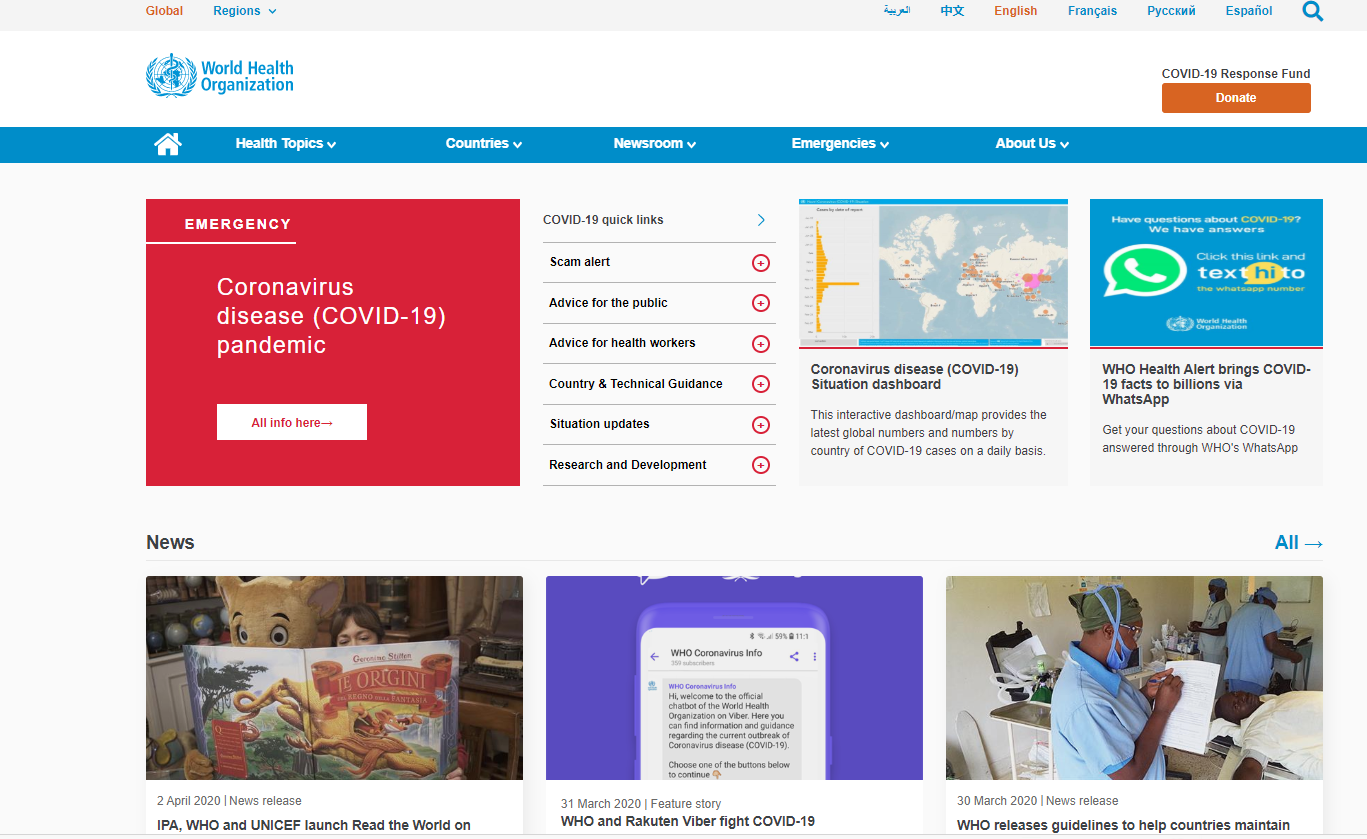Viewport: 1367px width, 839px height.
Task: Expand Country & Technical Guidance plus icon
Action: (x=760, y=384)
